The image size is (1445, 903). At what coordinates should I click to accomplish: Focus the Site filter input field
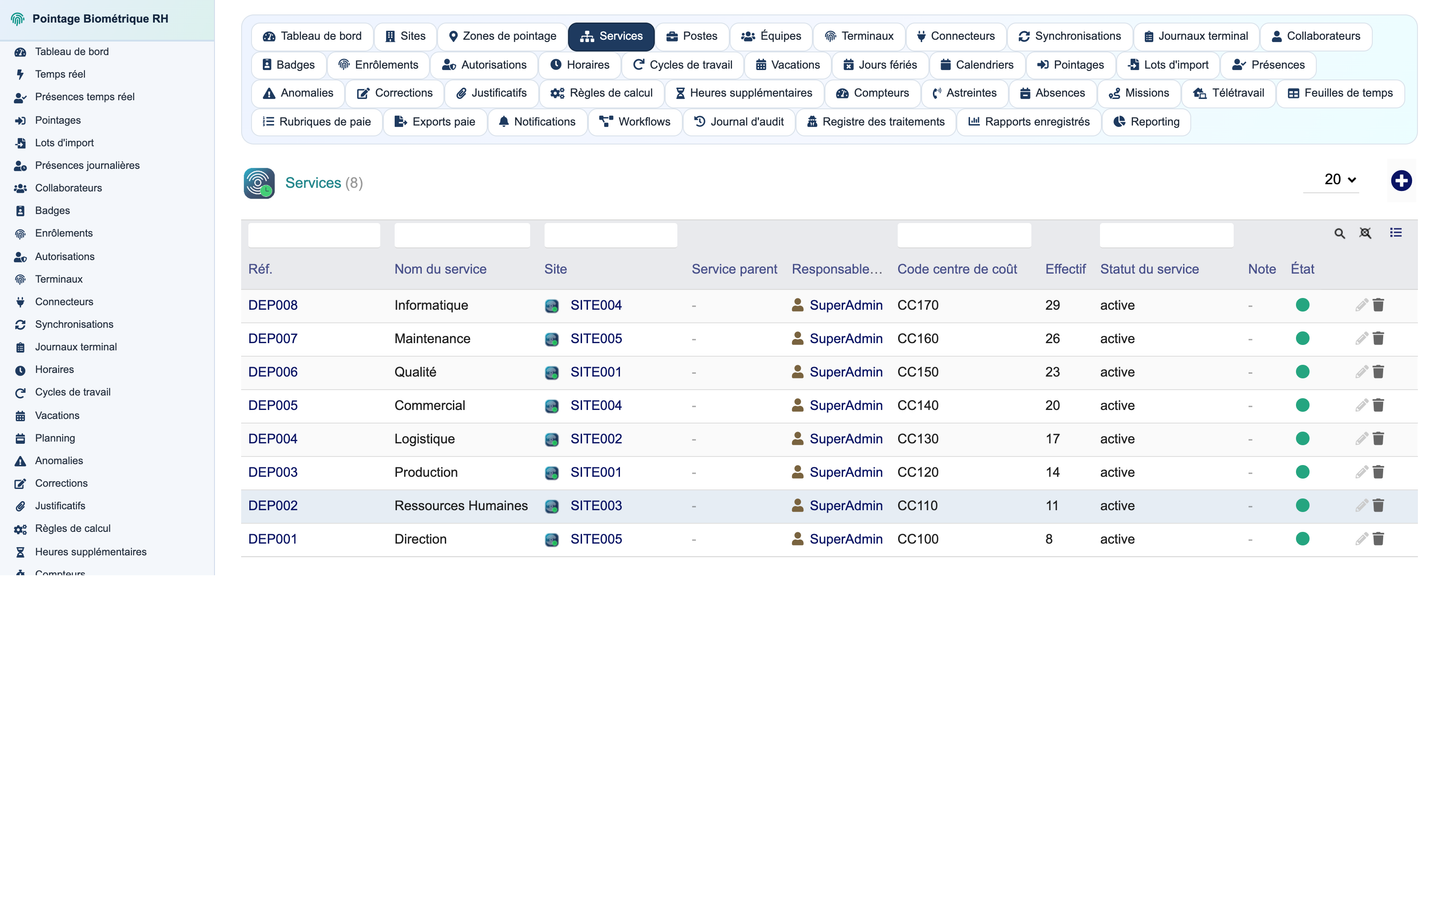click(x=610, y=235)
